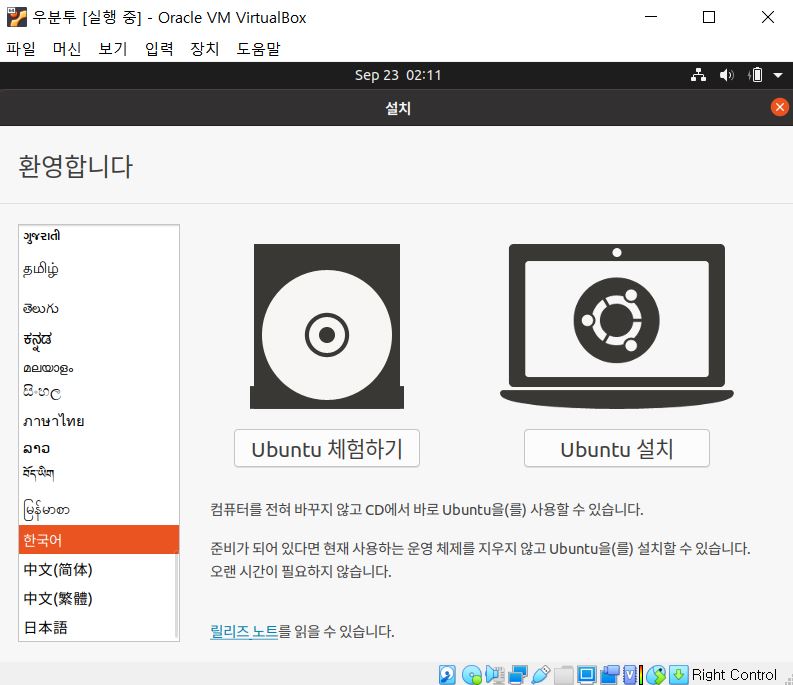Click the Ubuntu battery indicator icon
The height and width of the screenshot is (685, 793).
[x=755, y=75]
